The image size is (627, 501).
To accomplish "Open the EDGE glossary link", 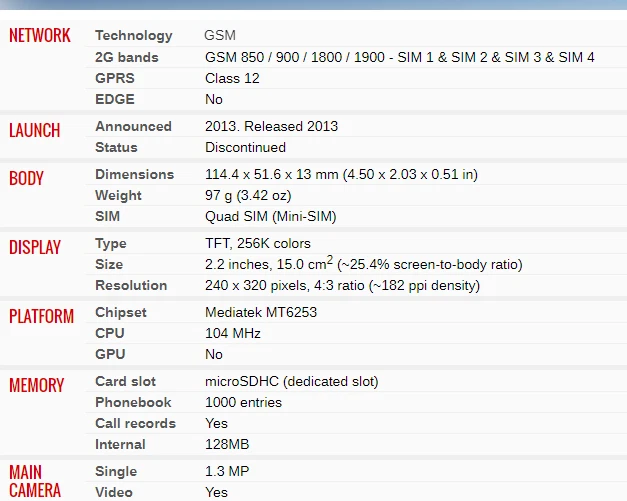I will tap(114, 99).
